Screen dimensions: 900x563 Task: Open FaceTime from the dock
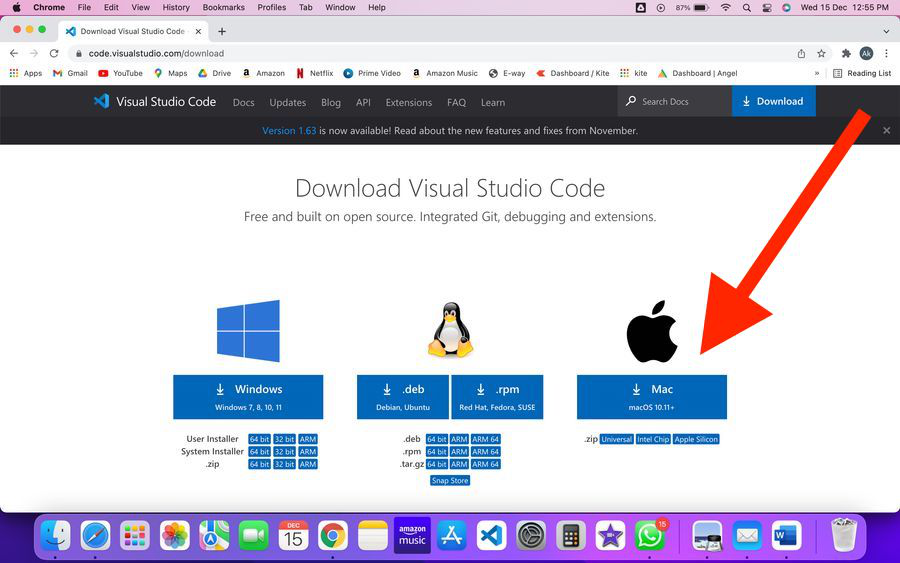click(253, 536)
